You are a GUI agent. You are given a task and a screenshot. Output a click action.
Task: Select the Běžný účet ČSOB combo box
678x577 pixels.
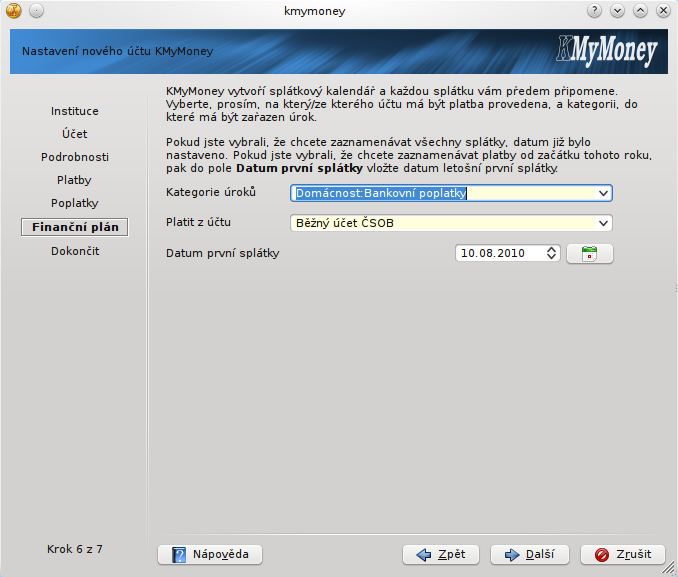click(451, 223)
